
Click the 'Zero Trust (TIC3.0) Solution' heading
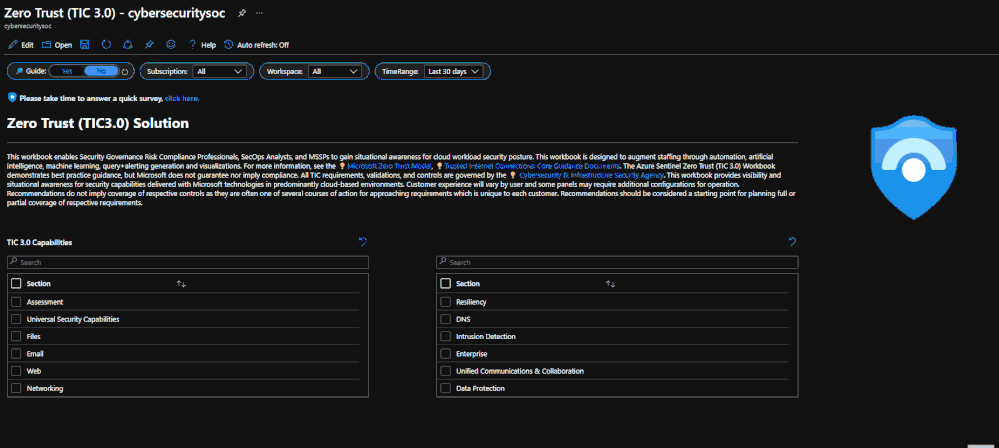coord(97,124)
